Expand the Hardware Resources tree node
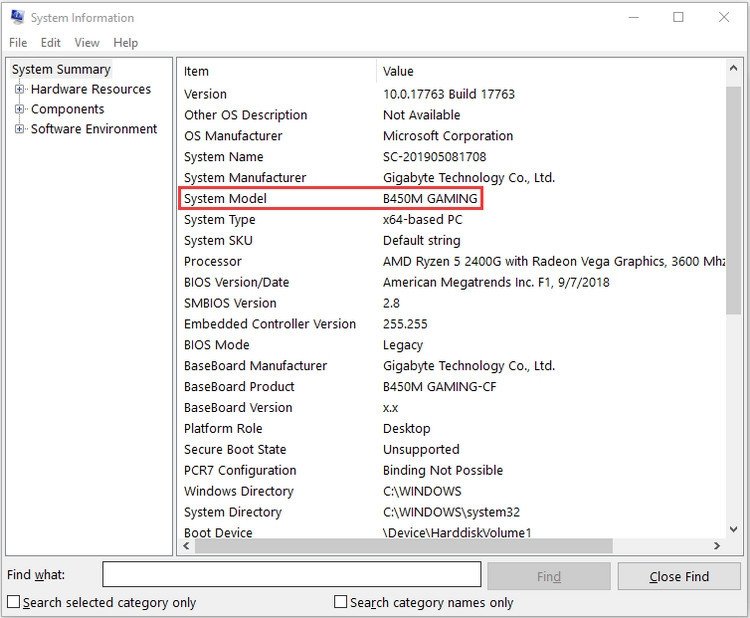 19,89
